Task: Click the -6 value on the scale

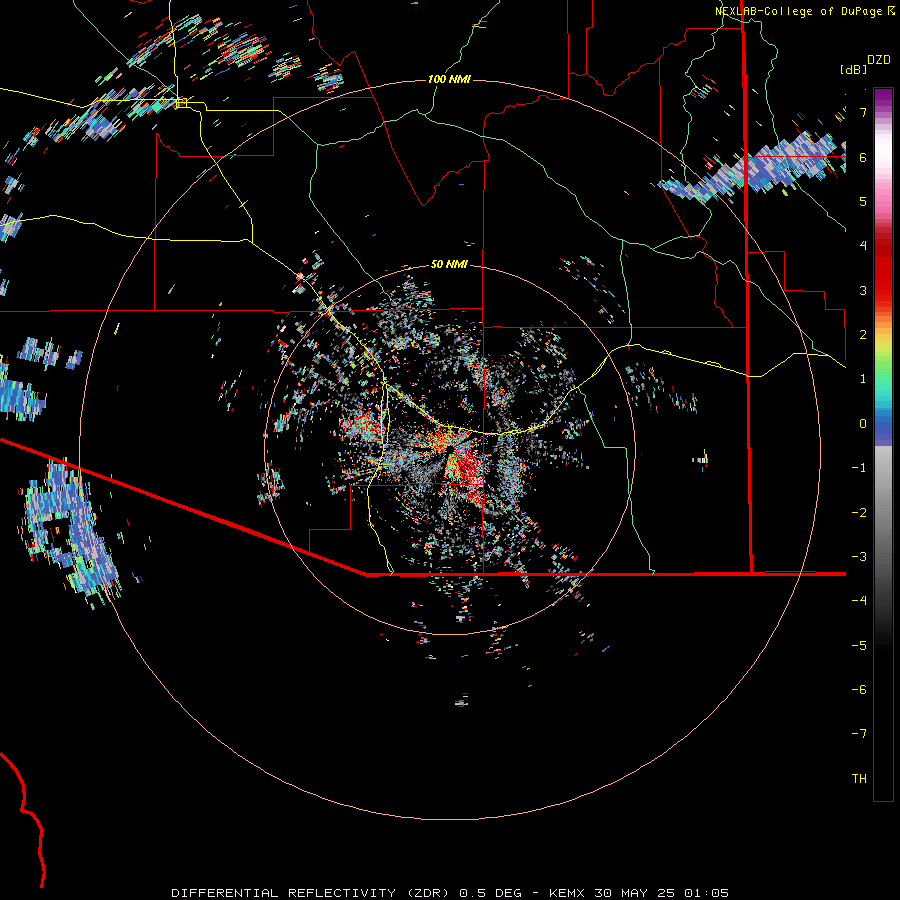Action: (859, 690)
